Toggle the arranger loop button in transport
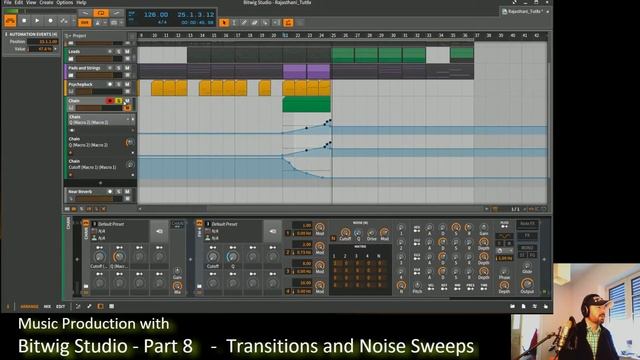Screen dimensions: 640x360 click(101, 13)
